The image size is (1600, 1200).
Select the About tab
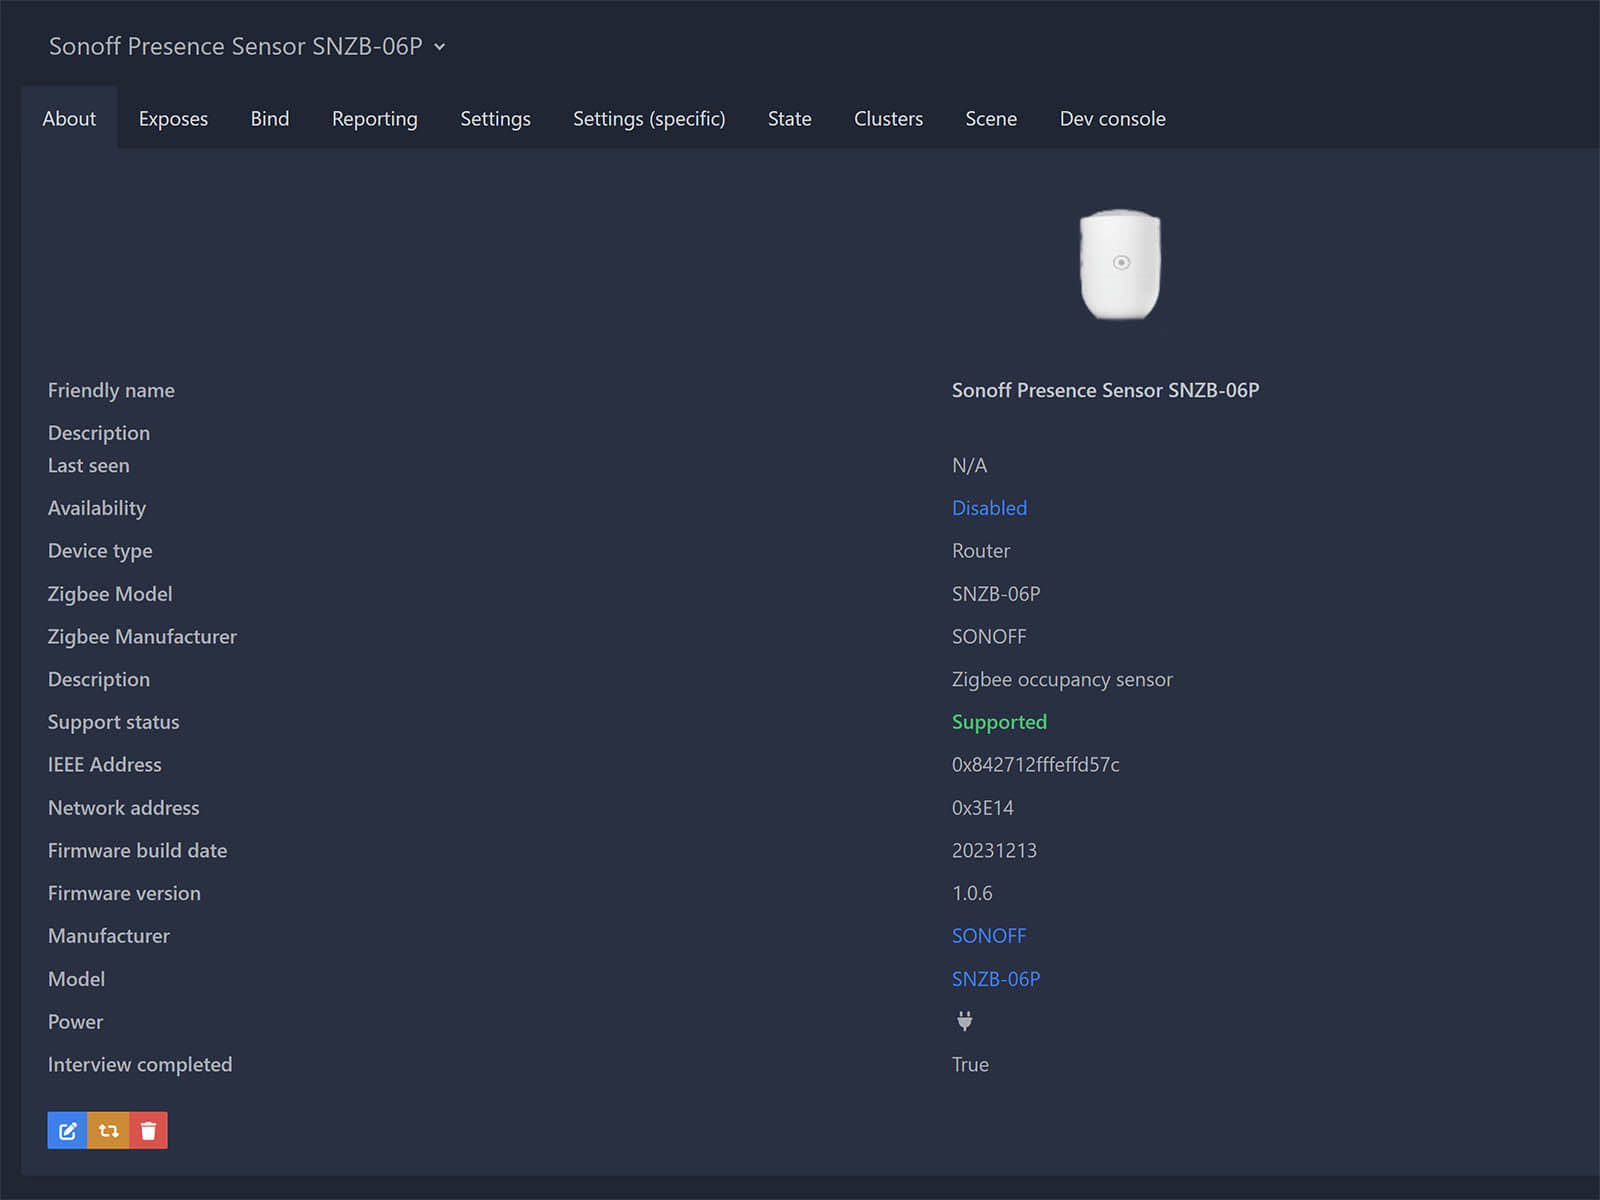69,119
